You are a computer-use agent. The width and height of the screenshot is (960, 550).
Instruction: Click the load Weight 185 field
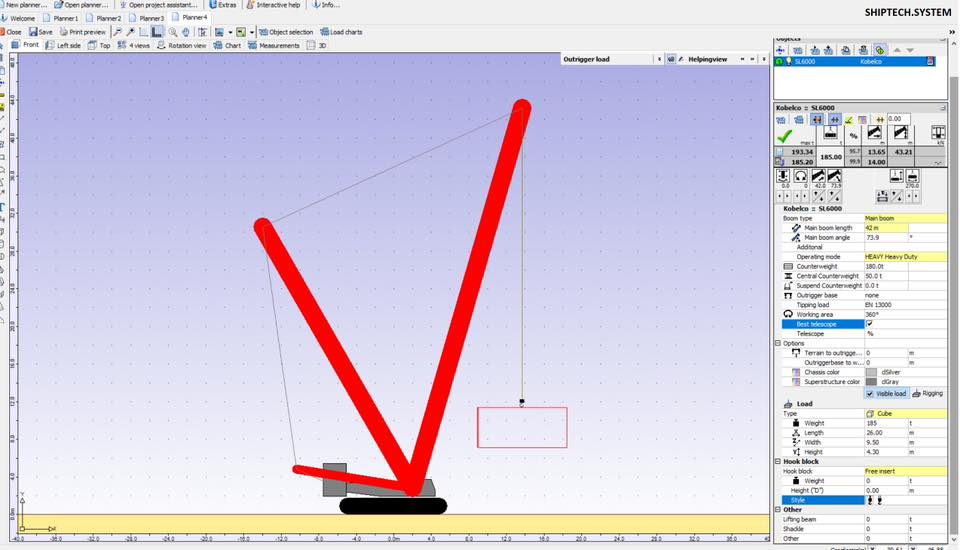[885, 423]
